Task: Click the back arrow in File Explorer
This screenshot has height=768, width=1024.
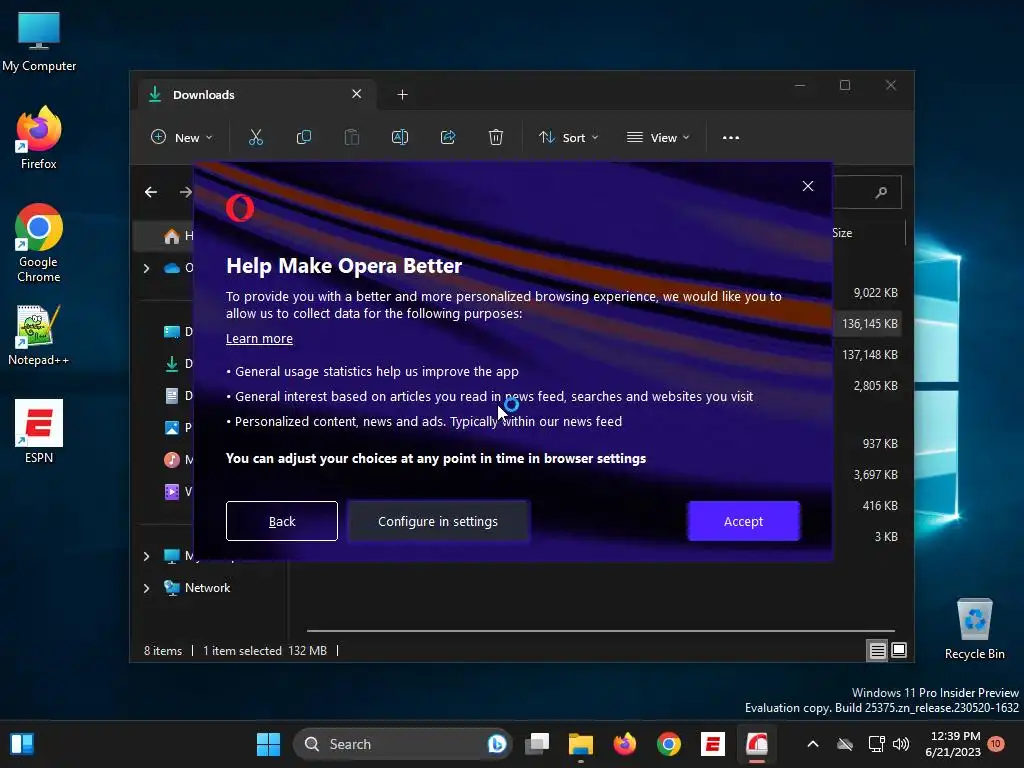Action: tap(151, 192)
